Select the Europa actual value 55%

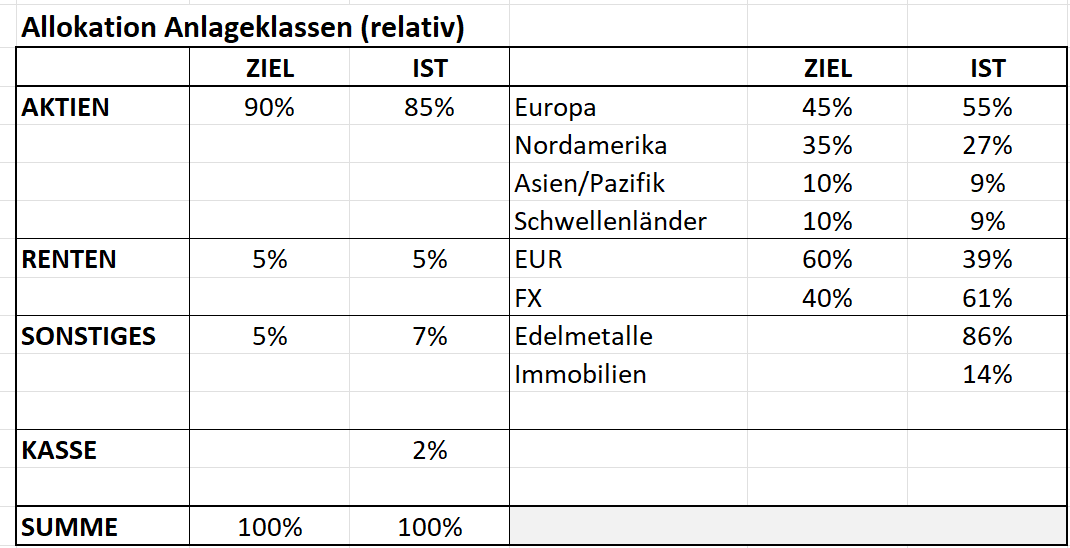click(987, 108)
